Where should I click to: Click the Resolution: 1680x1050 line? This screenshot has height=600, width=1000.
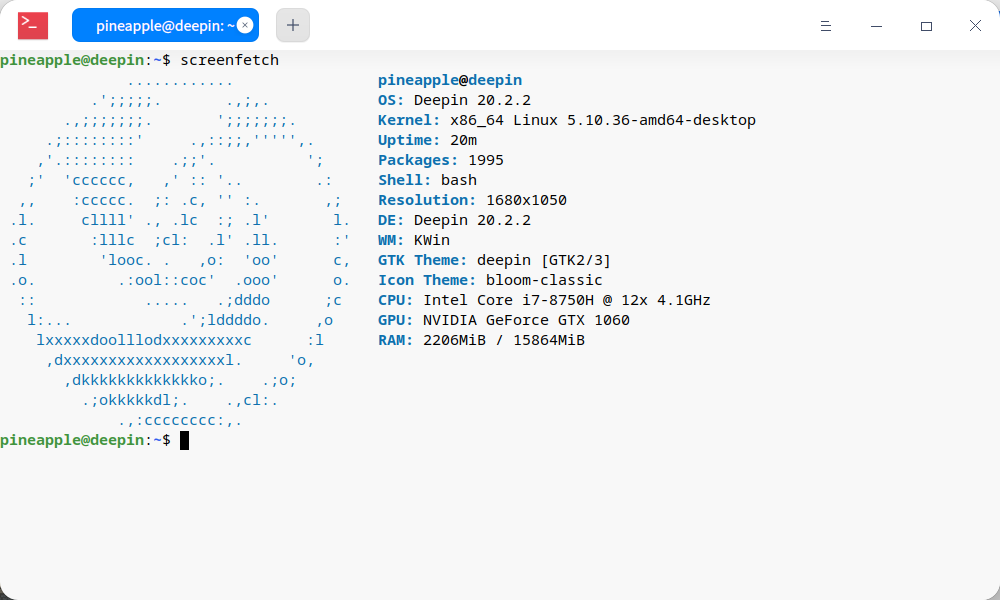pos(472,200)
